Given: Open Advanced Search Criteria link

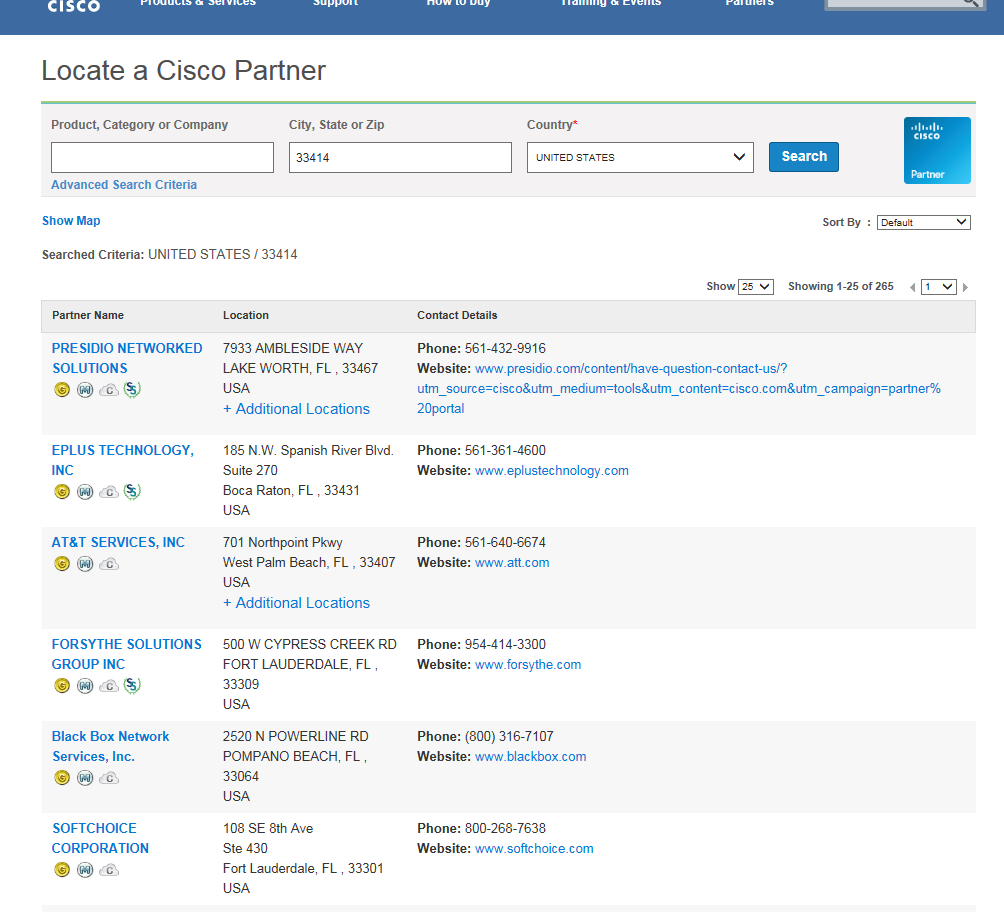Looking at the screenshot, I should click(124, 185).
